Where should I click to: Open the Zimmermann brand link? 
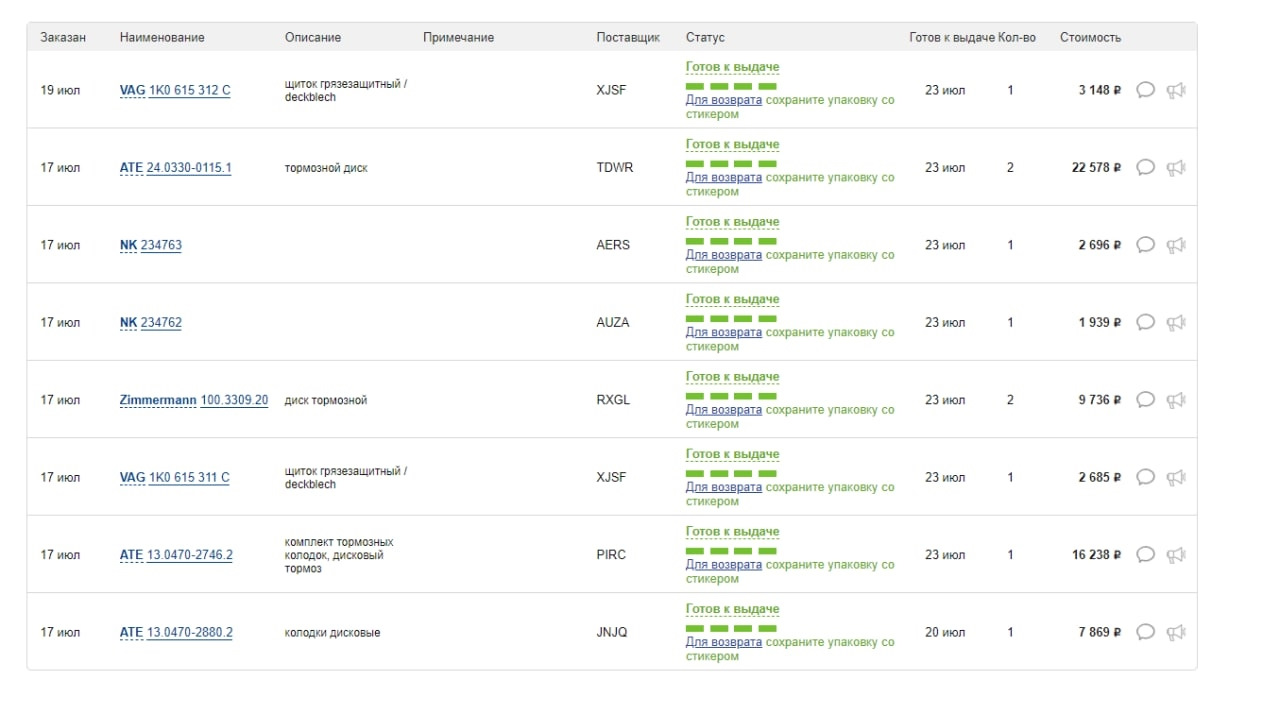pos(158,400)
